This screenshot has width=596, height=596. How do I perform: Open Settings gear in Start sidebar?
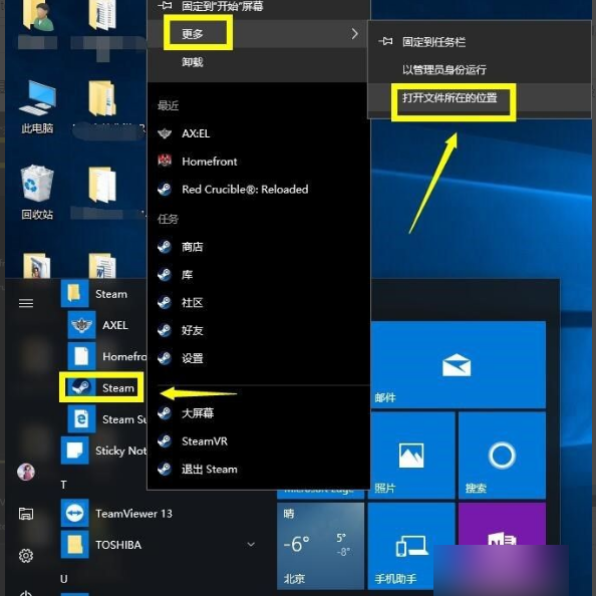coord(26,556)
